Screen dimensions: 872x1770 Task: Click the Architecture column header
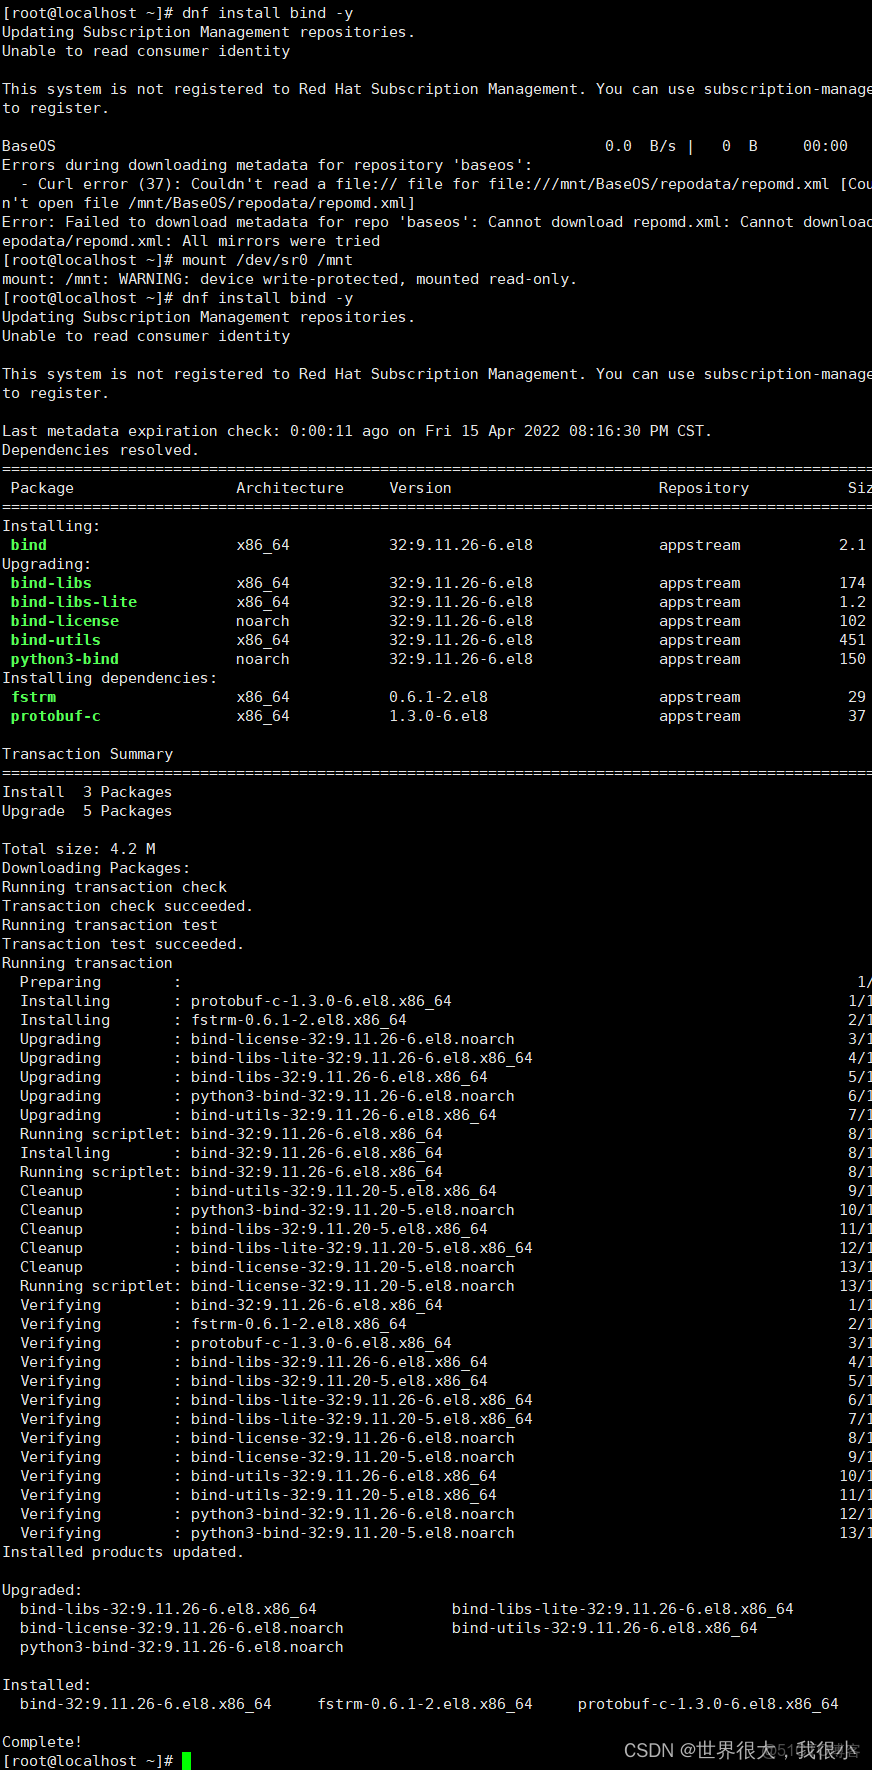[290, 488]
